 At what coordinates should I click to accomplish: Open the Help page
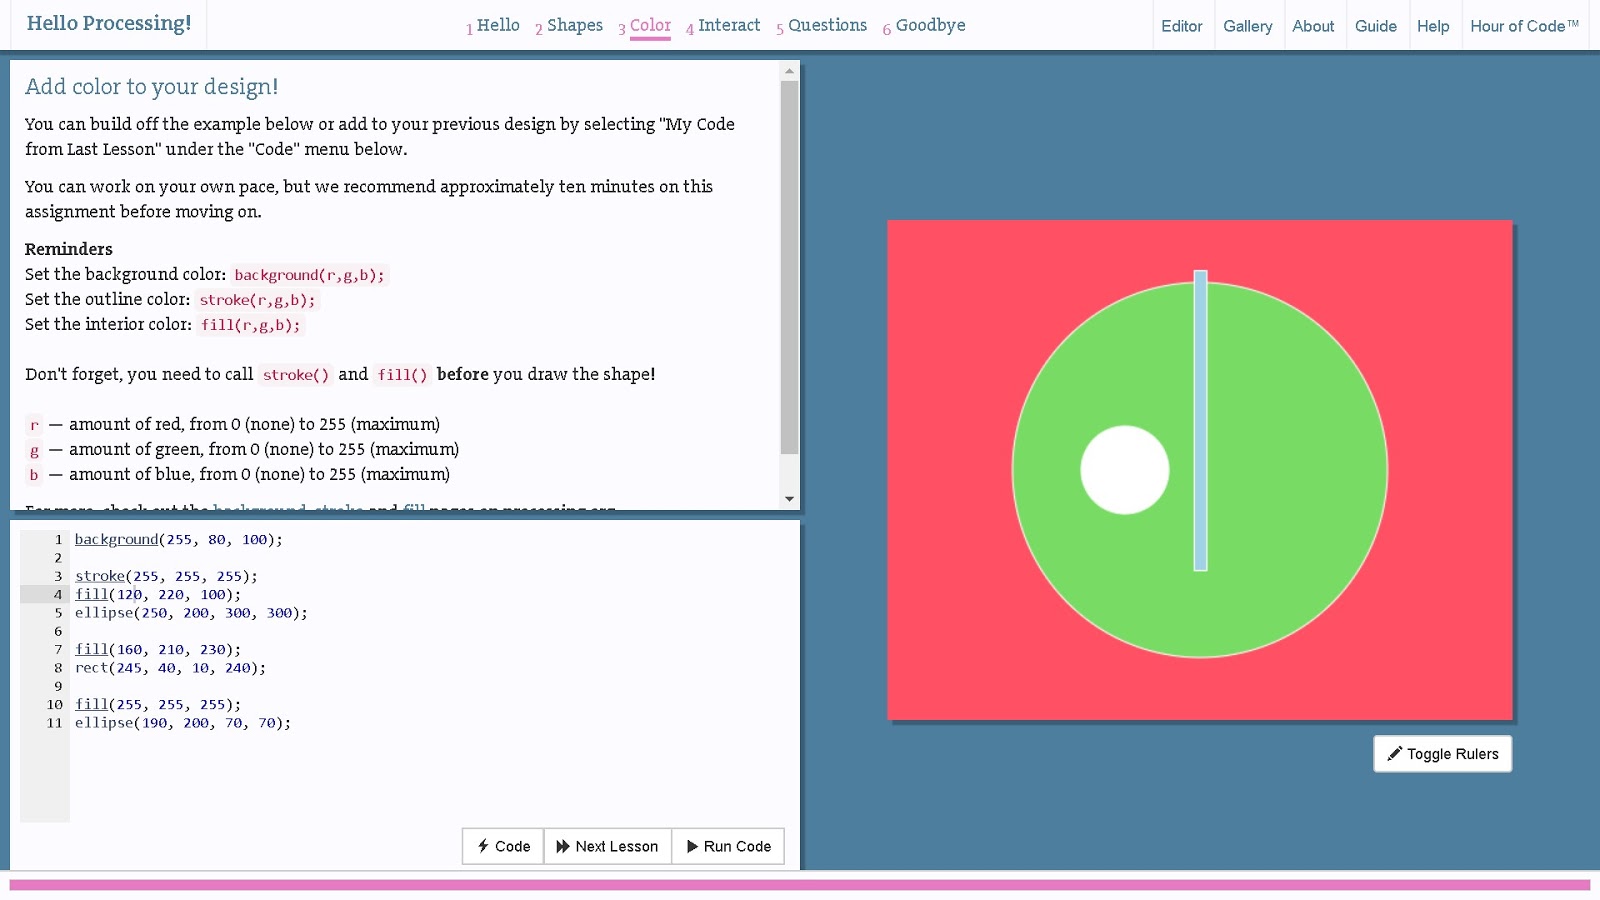[1435, 26]
